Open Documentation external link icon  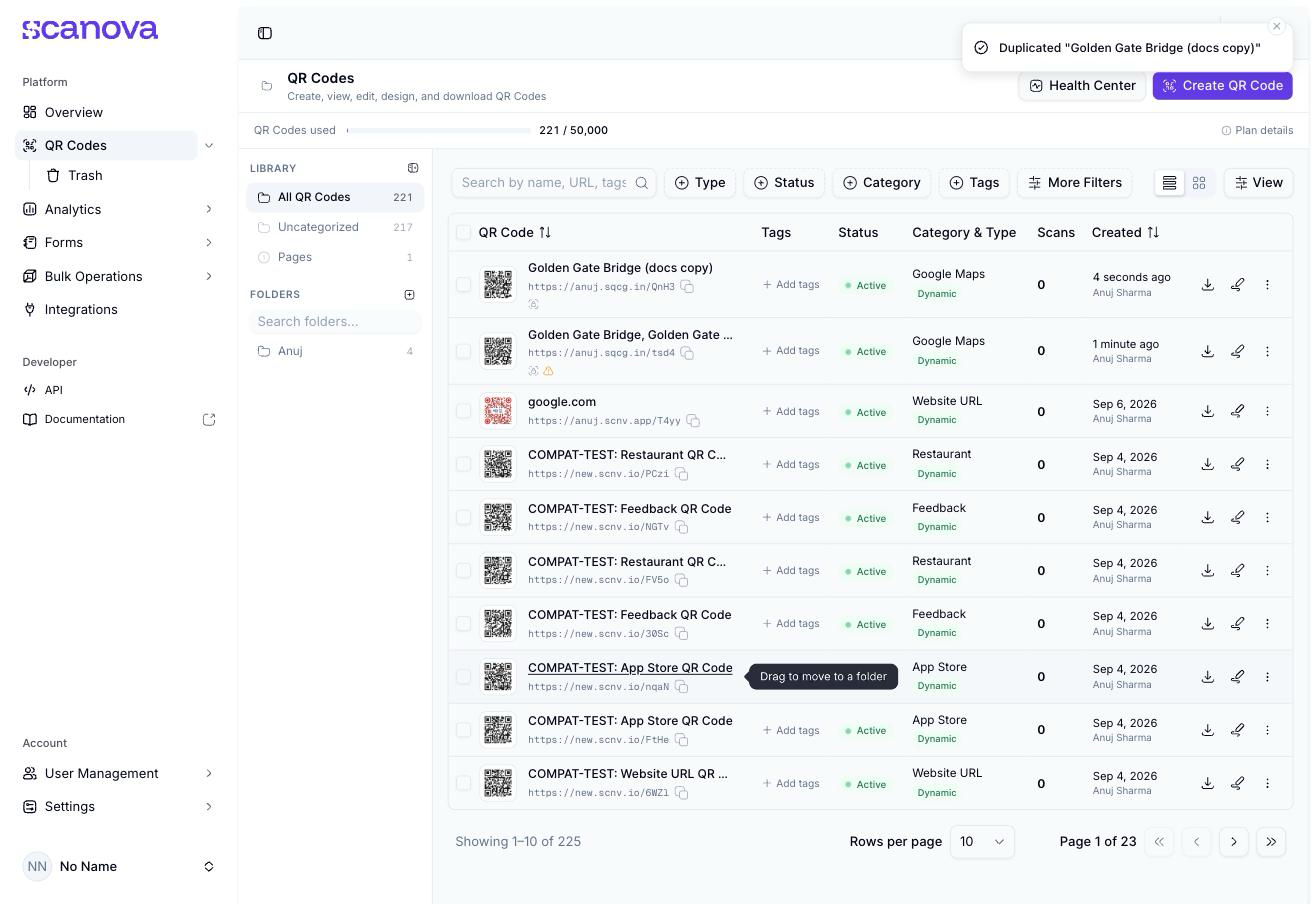pyautogui.click(x=209, y=420)
